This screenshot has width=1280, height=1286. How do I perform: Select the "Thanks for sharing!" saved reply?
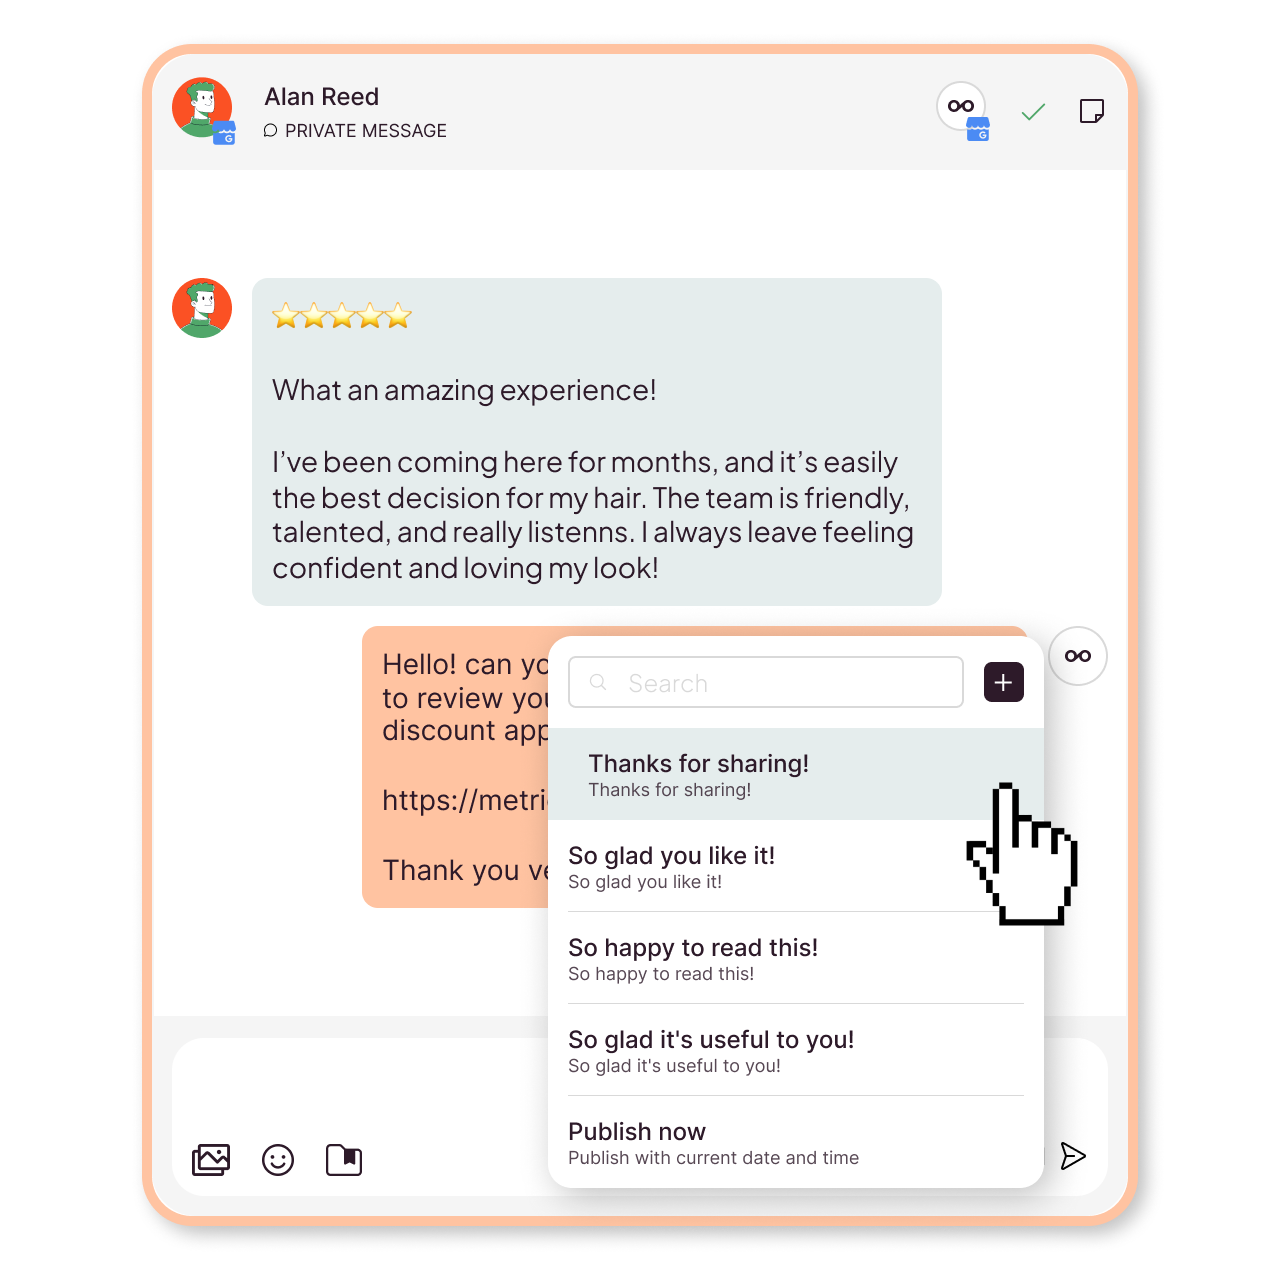pos(796,775)
